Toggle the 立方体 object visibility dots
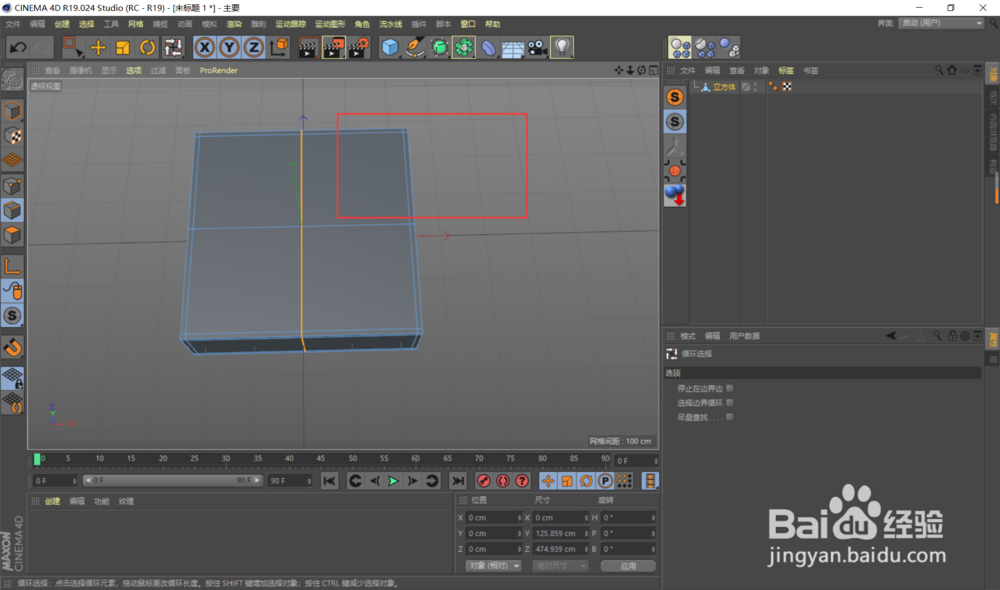This screenshot has width=1000, height=590. pyautogui.click(x=756, y=87)
